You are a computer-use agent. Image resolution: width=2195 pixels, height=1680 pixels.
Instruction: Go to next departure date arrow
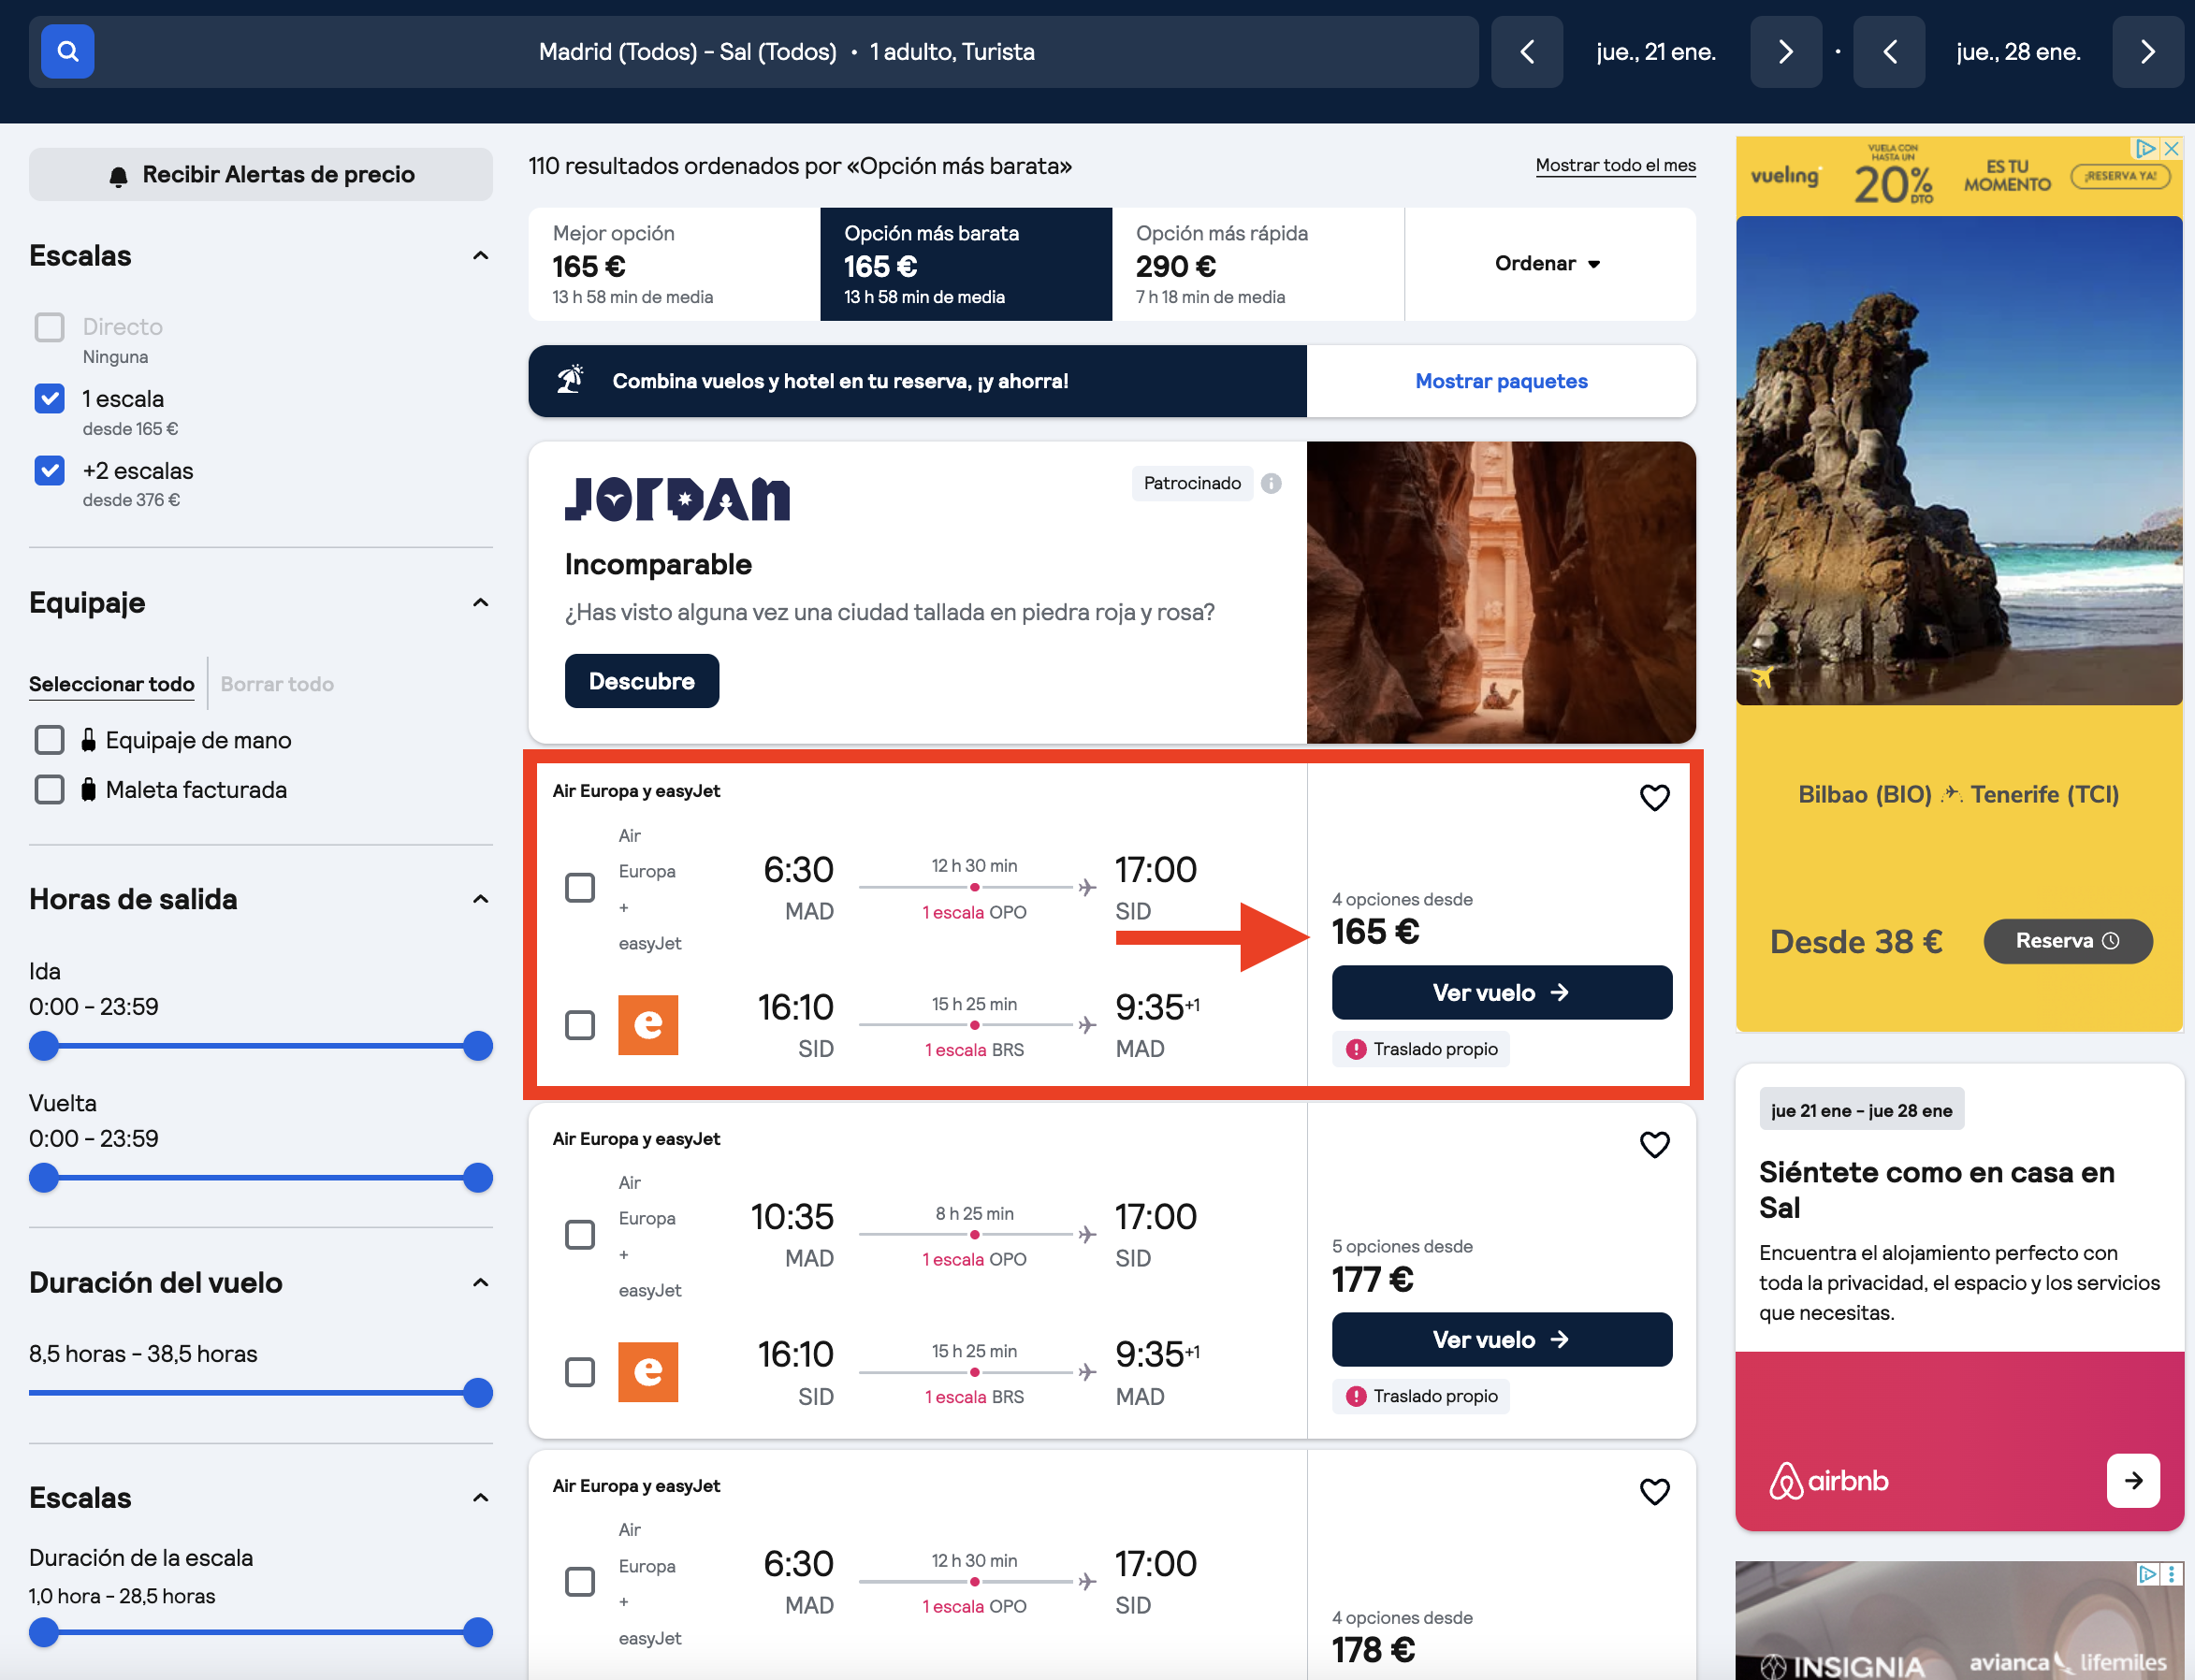1786,52
